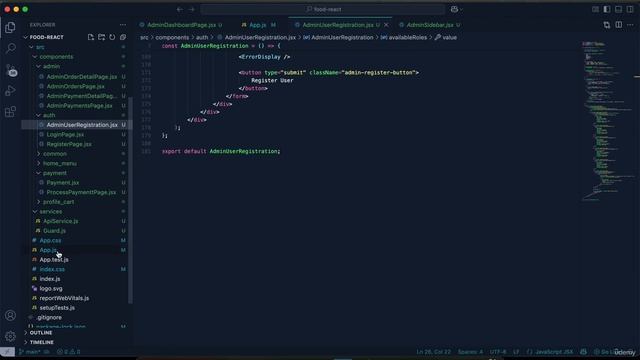Expand the home_menu folder
This screenshot has width=640, height=360.
click(x=60, y=163)
